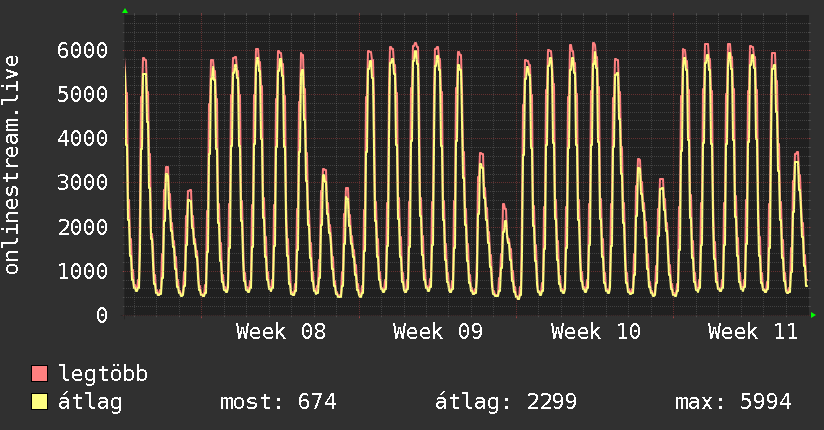Screen dimensions: 824x430
Task: Click the 'max: 5994' maximum value
Action: click(x=733, y=402)
